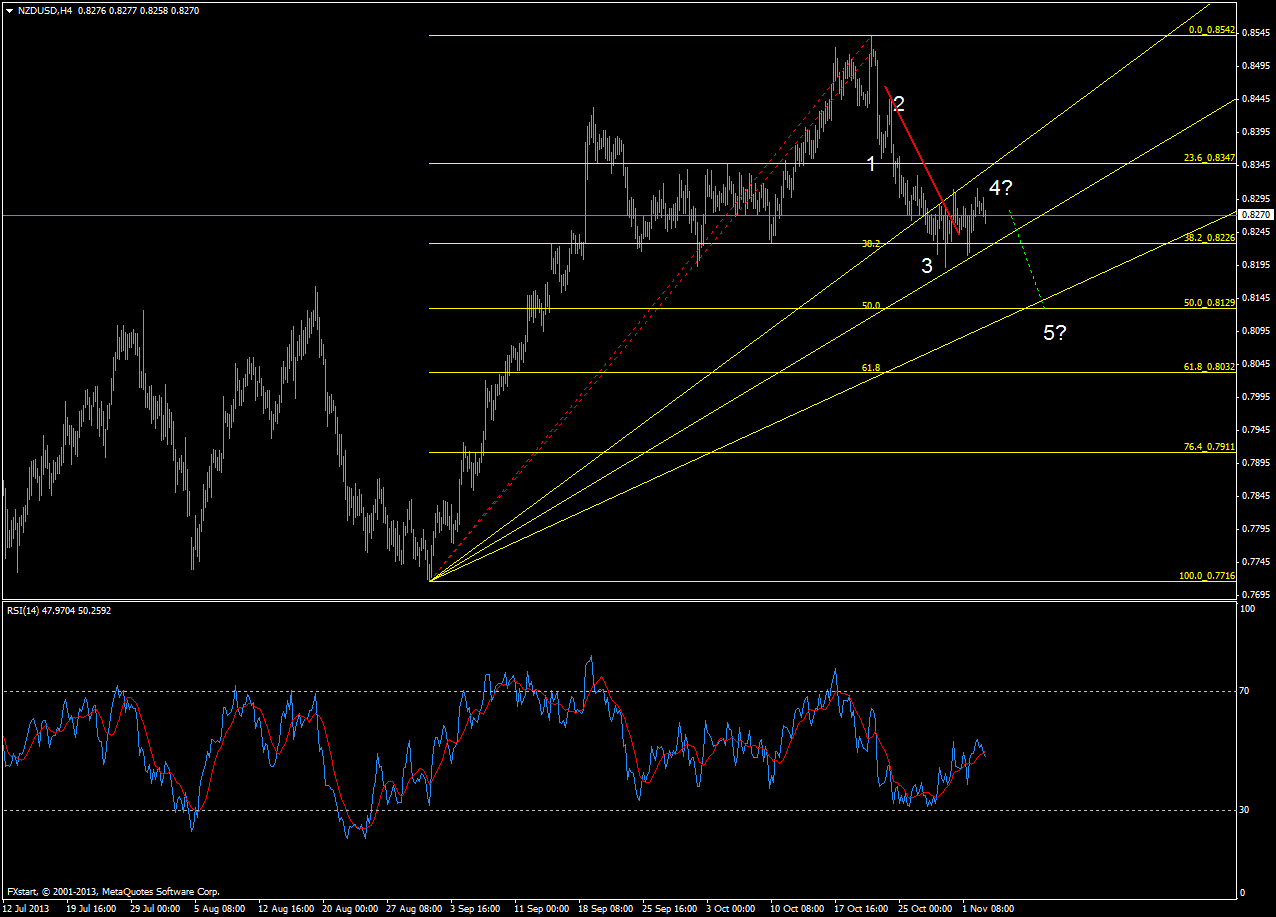This screenshot has width=1276, height=917.
Task: Click the "1 Nov 08:00" date label
Action: 987,908
